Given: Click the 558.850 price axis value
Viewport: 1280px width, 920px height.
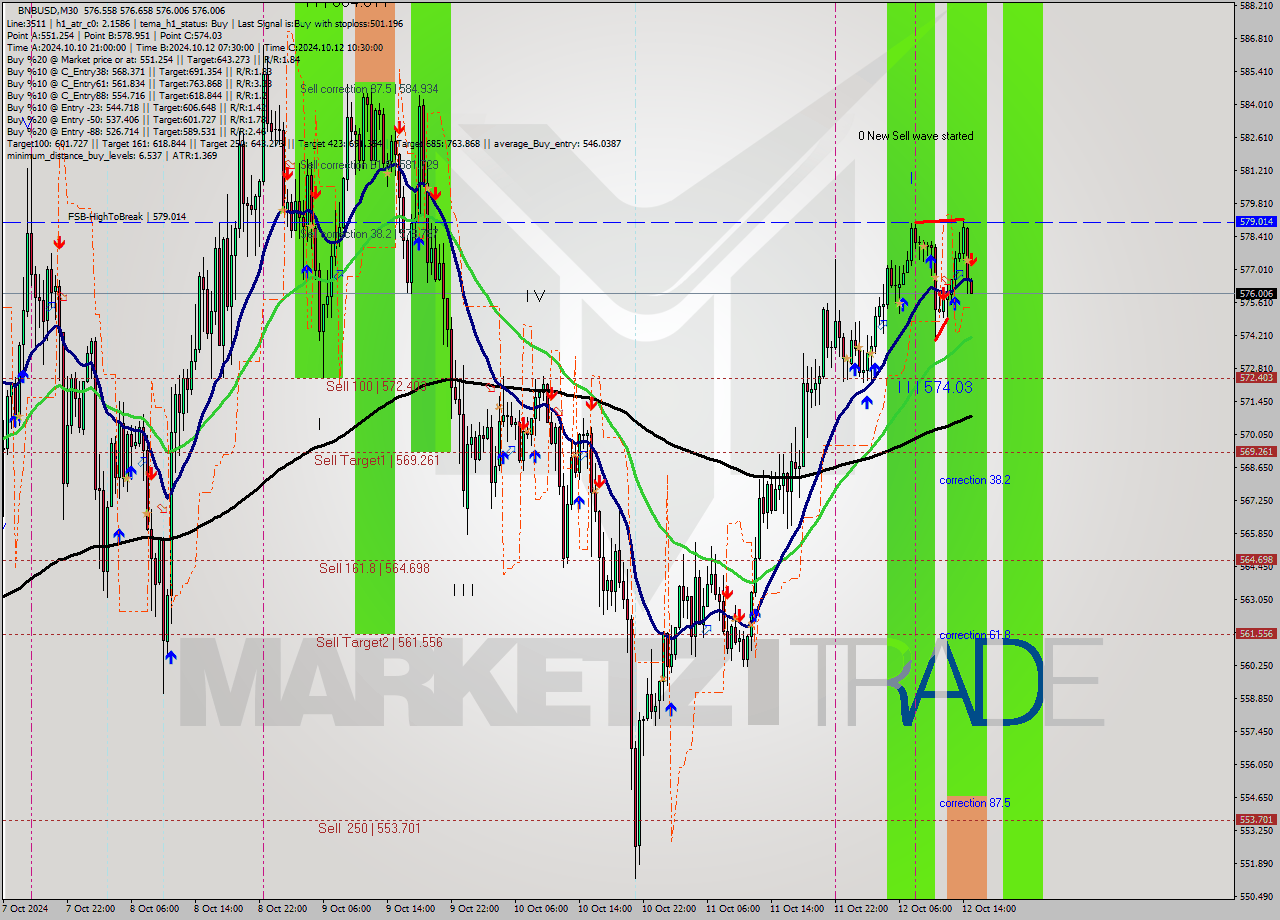Looking at the screenshot, I should [x=1256, y=698].
